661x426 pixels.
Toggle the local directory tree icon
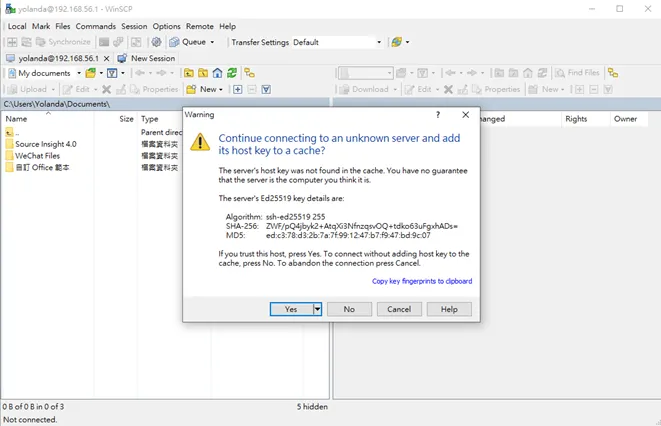tap(250, 73)
